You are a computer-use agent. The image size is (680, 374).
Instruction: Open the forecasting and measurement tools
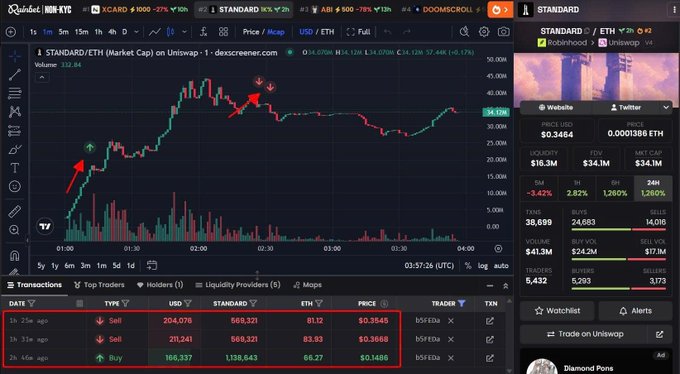click(15, 131)
